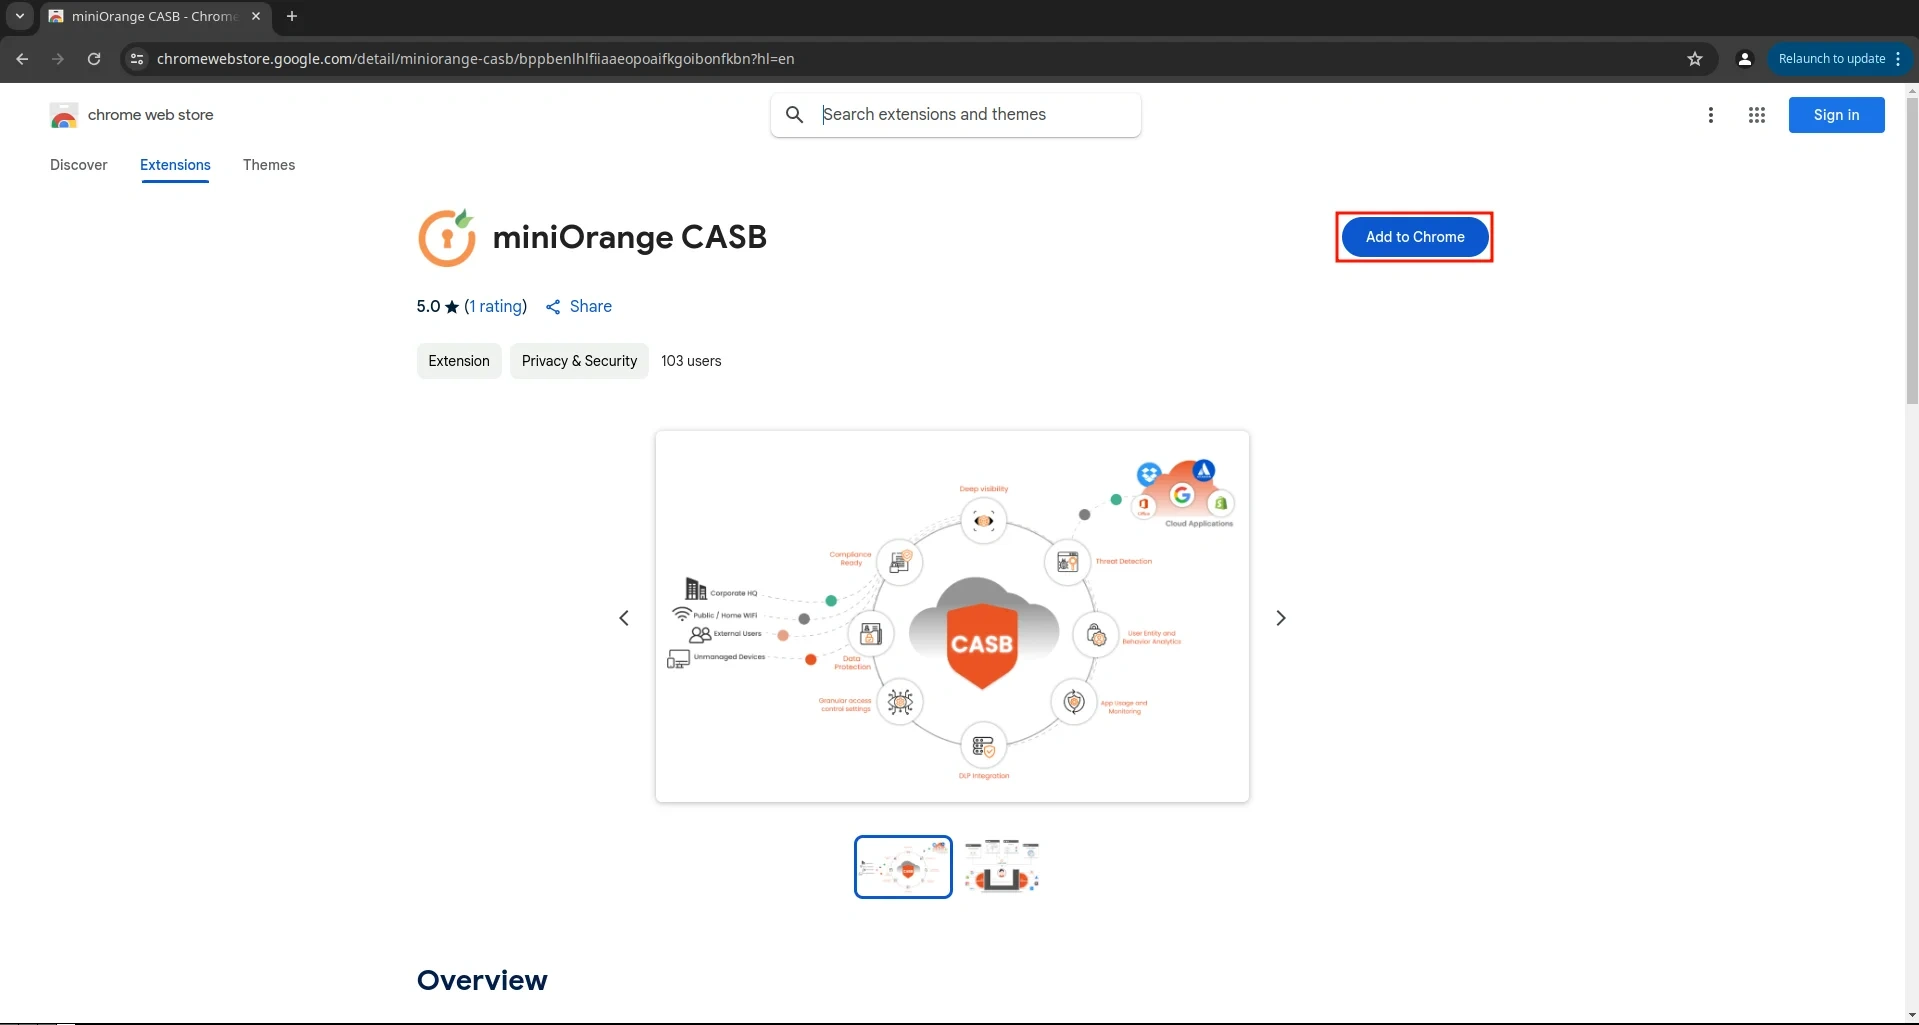Click the miniOrange CASB extension logo
Image resolution: width=1919 pixels, height=1025 pixels.
click(446, 238)
